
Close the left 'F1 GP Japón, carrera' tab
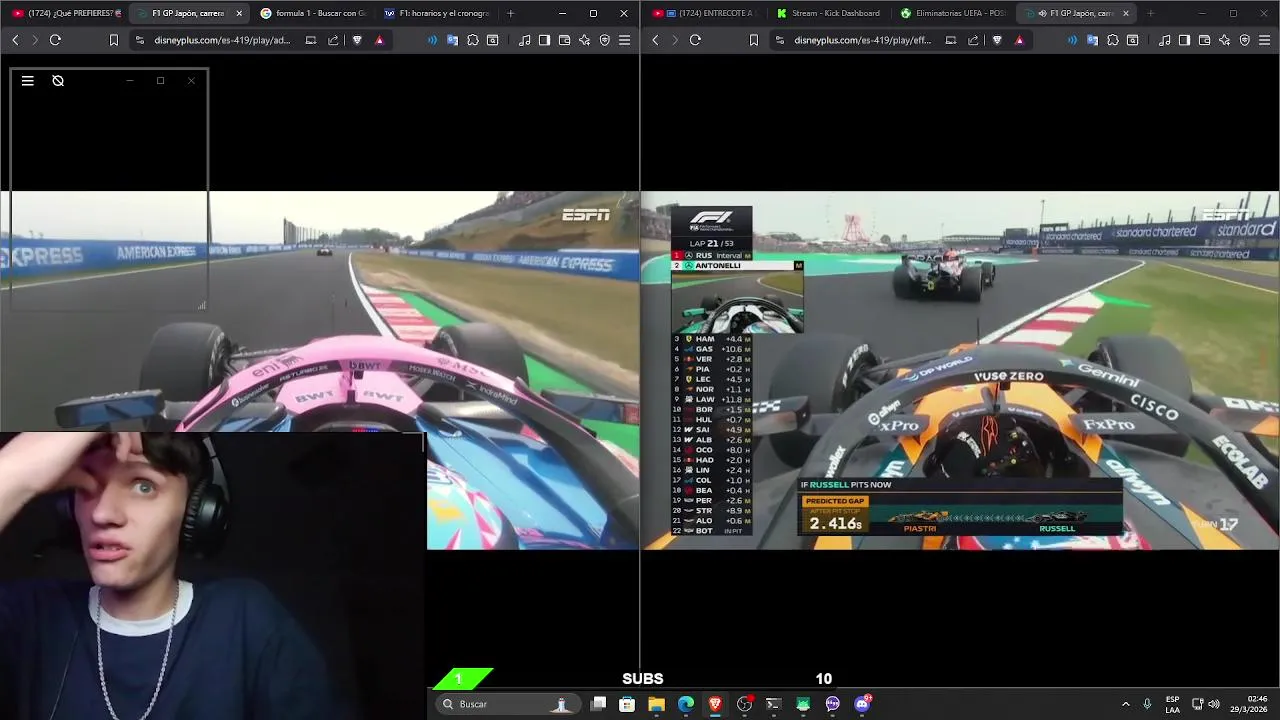pyautogui.click(x=239, y=13)
